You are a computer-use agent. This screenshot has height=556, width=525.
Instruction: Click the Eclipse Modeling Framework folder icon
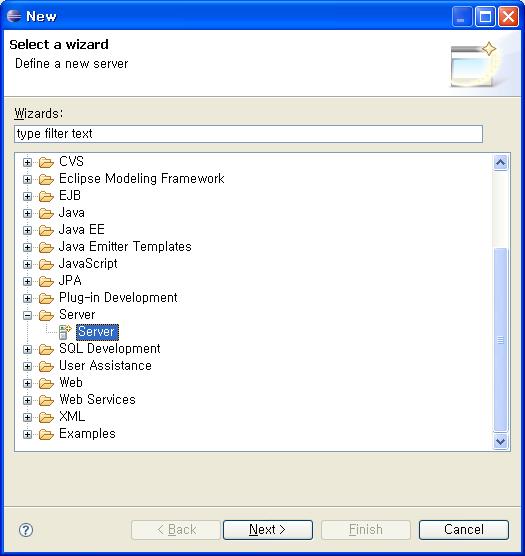click(x=46, y=179)
